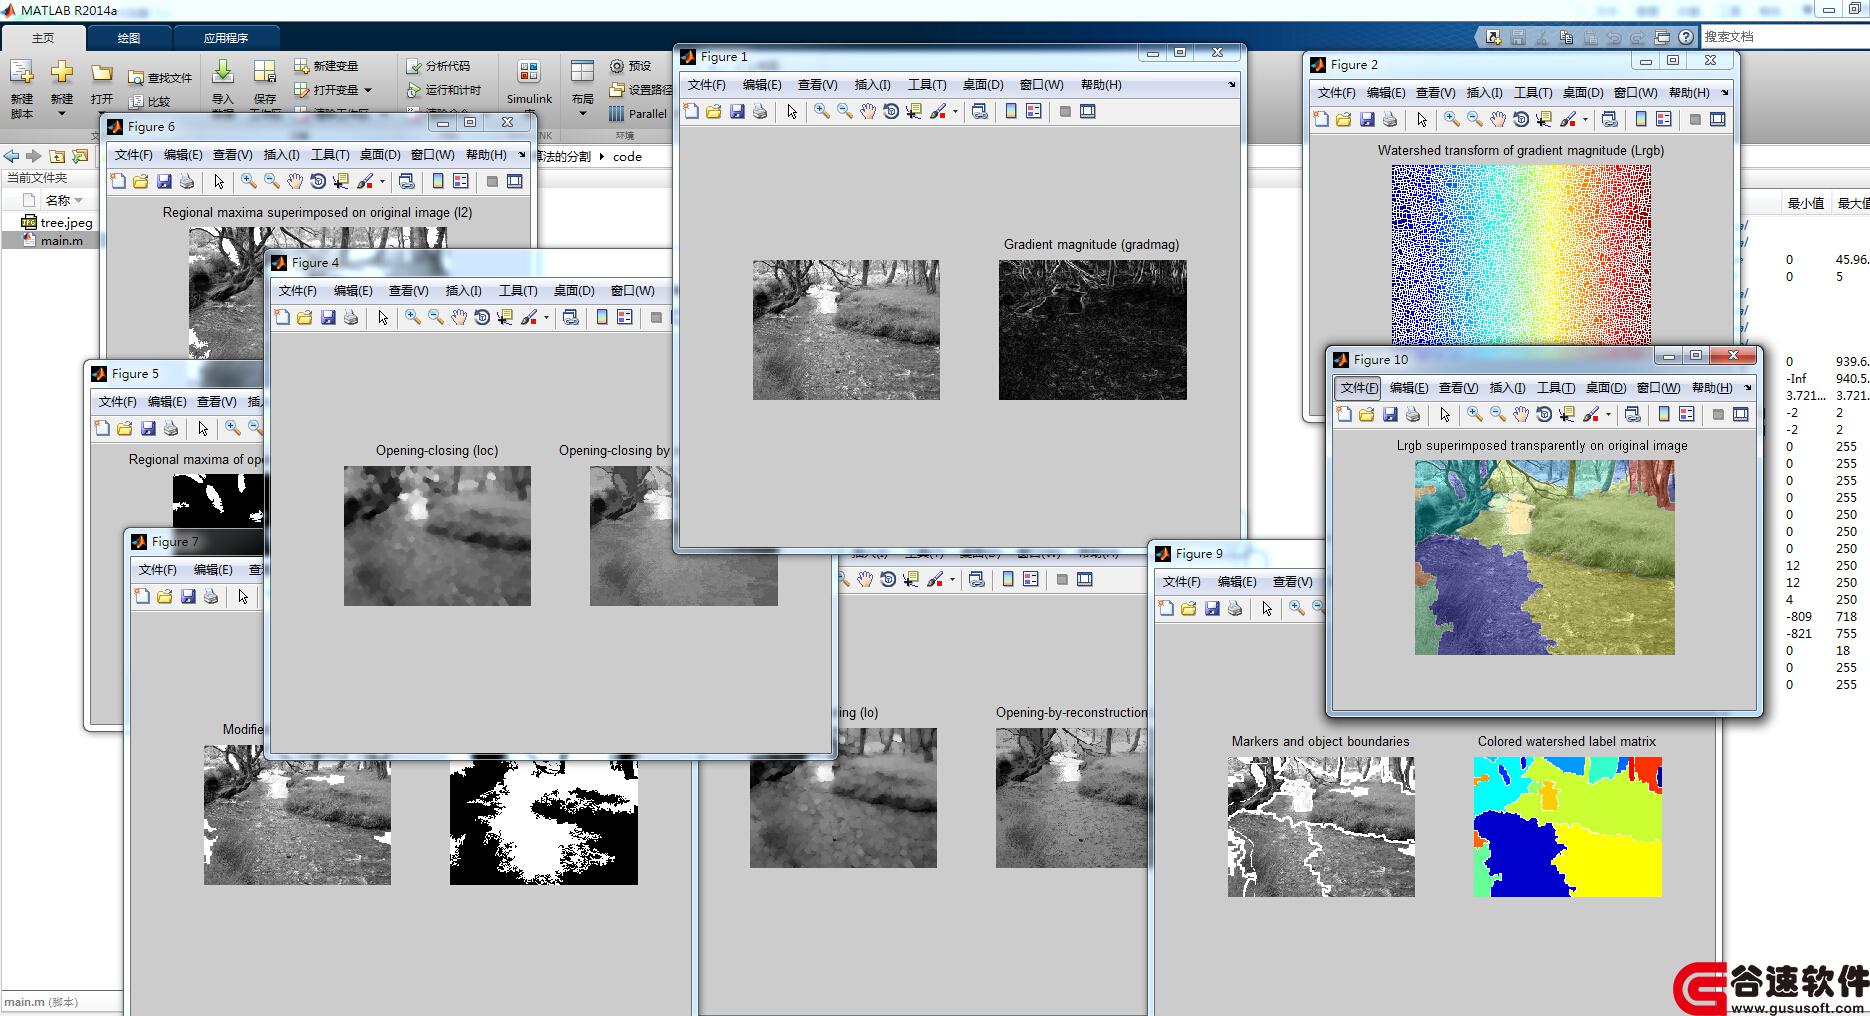Select Data Cursor tool in Figure 4
The height and width of the screenshot is (1016, 1870).
pyautogui.click(x=505, y=317)
